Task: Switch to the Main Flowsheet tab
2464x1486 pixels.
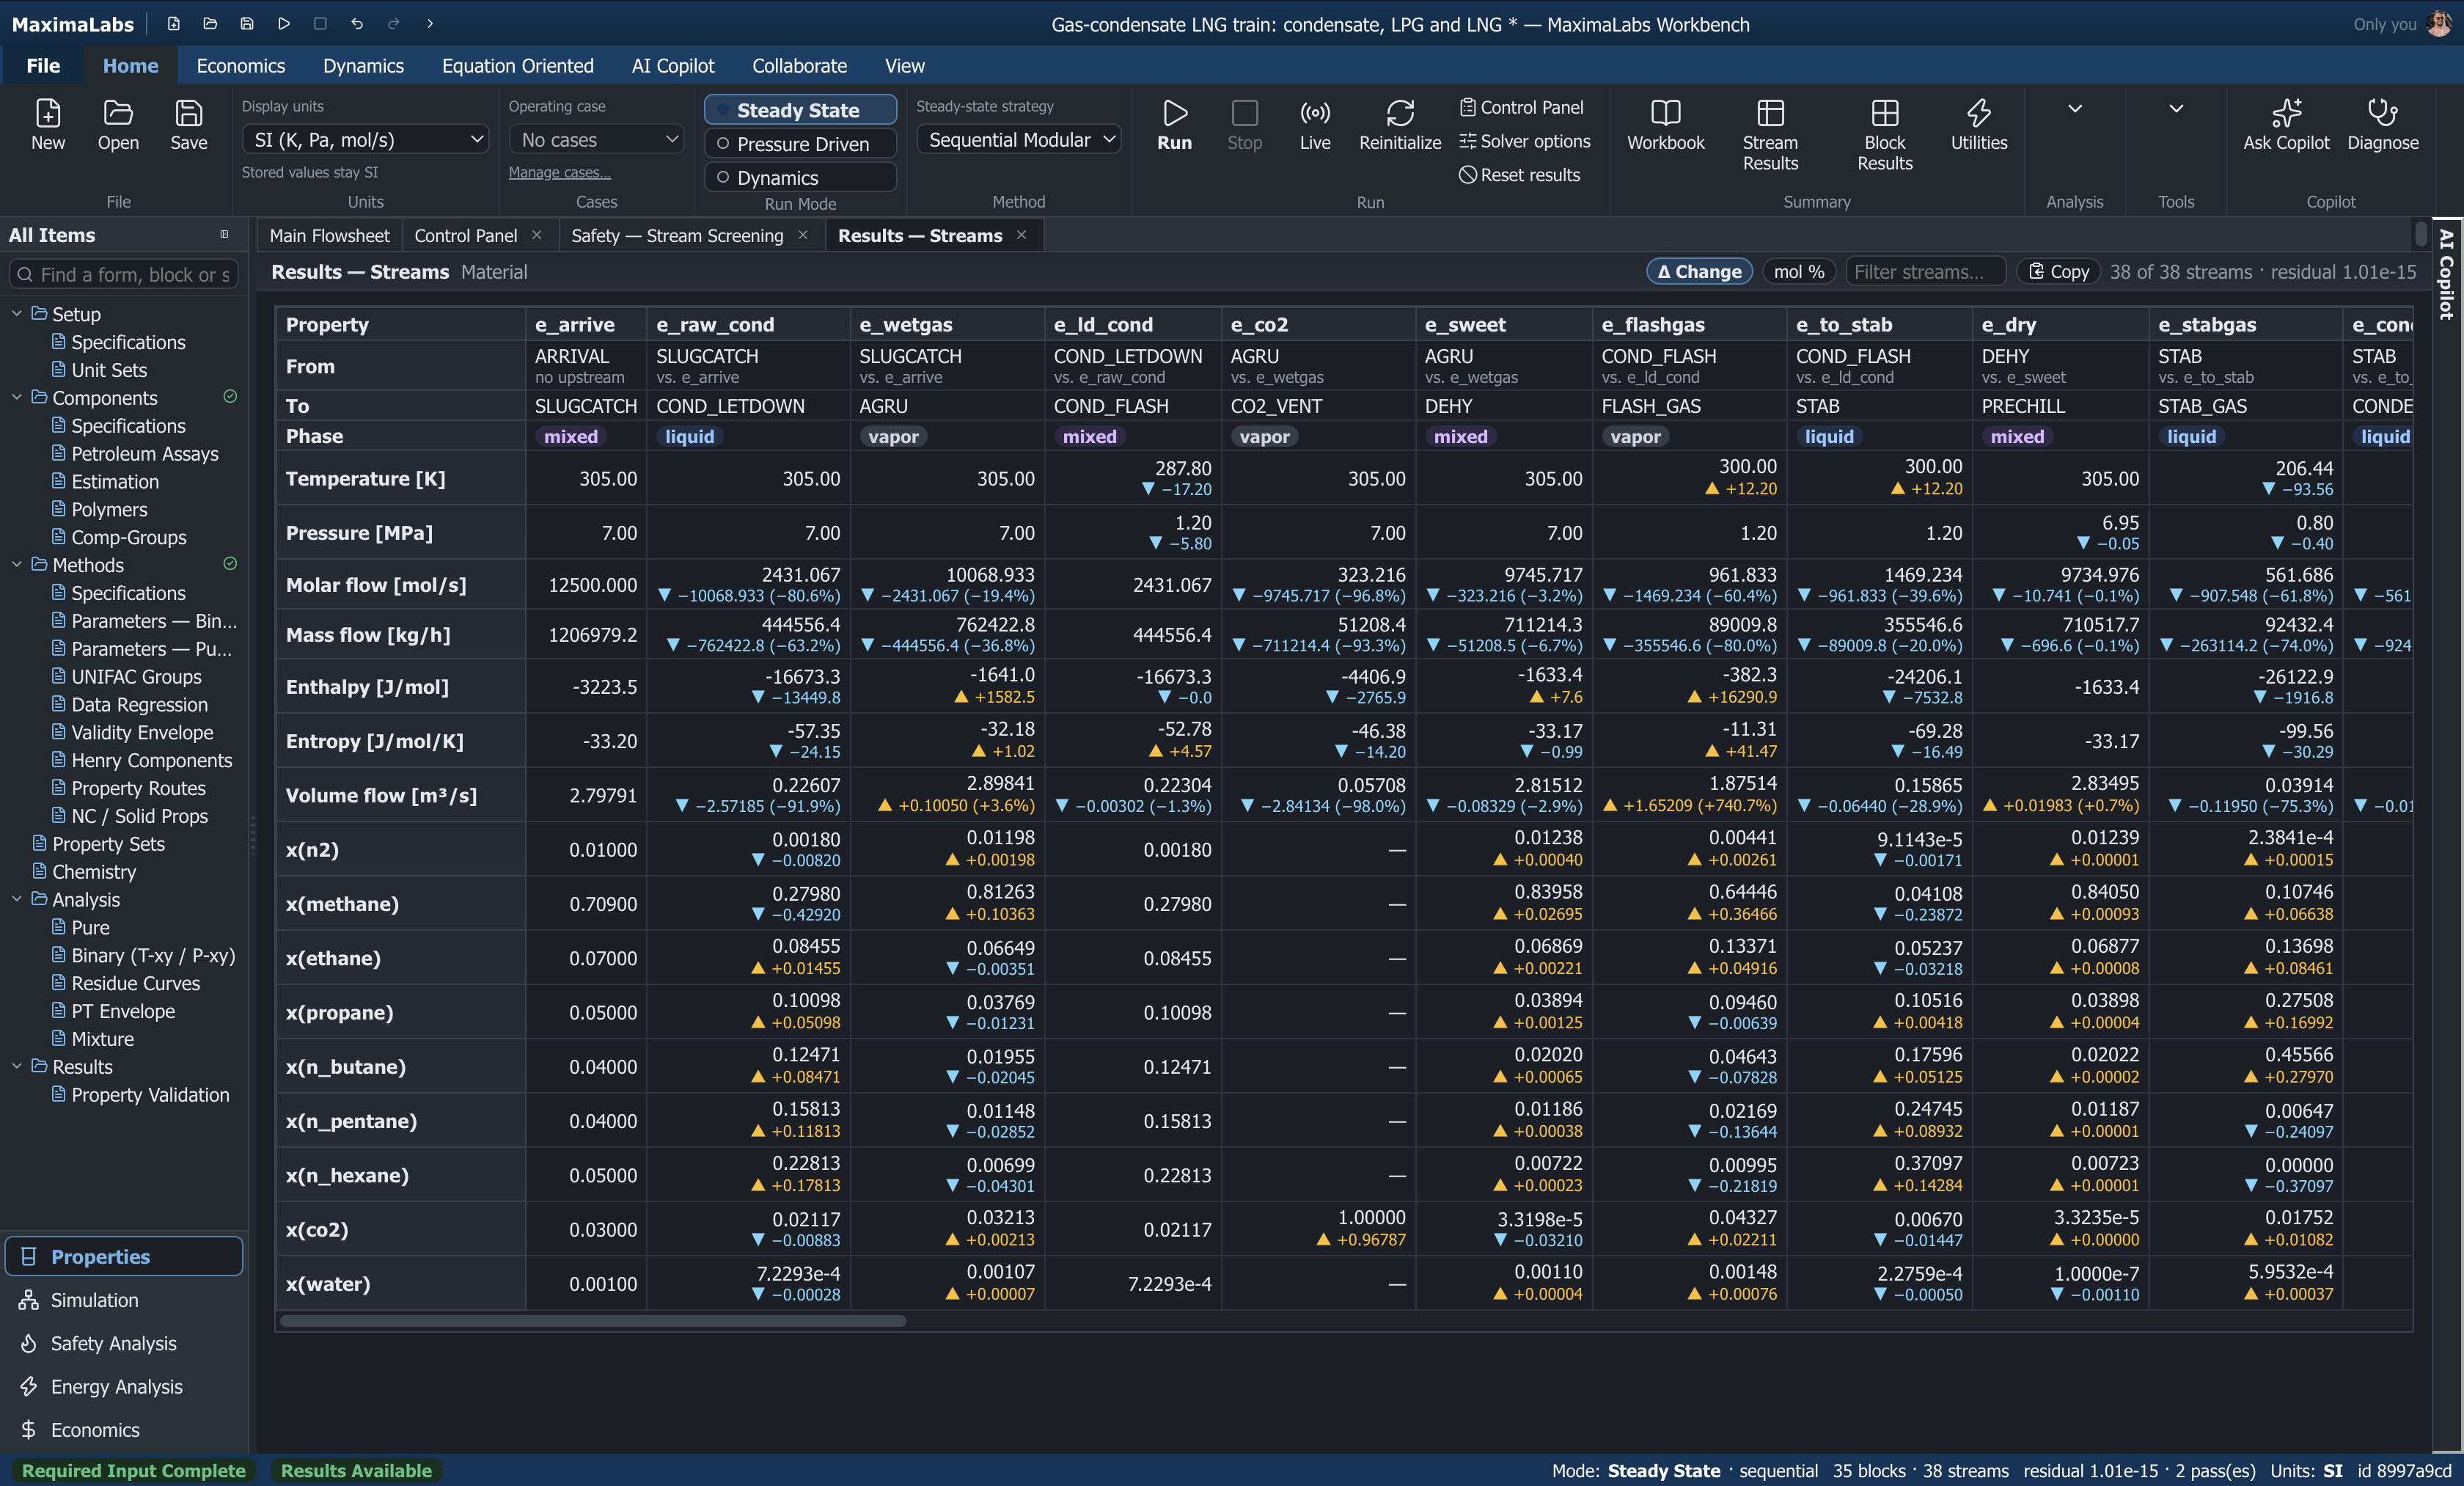Action: click(329, 236)
